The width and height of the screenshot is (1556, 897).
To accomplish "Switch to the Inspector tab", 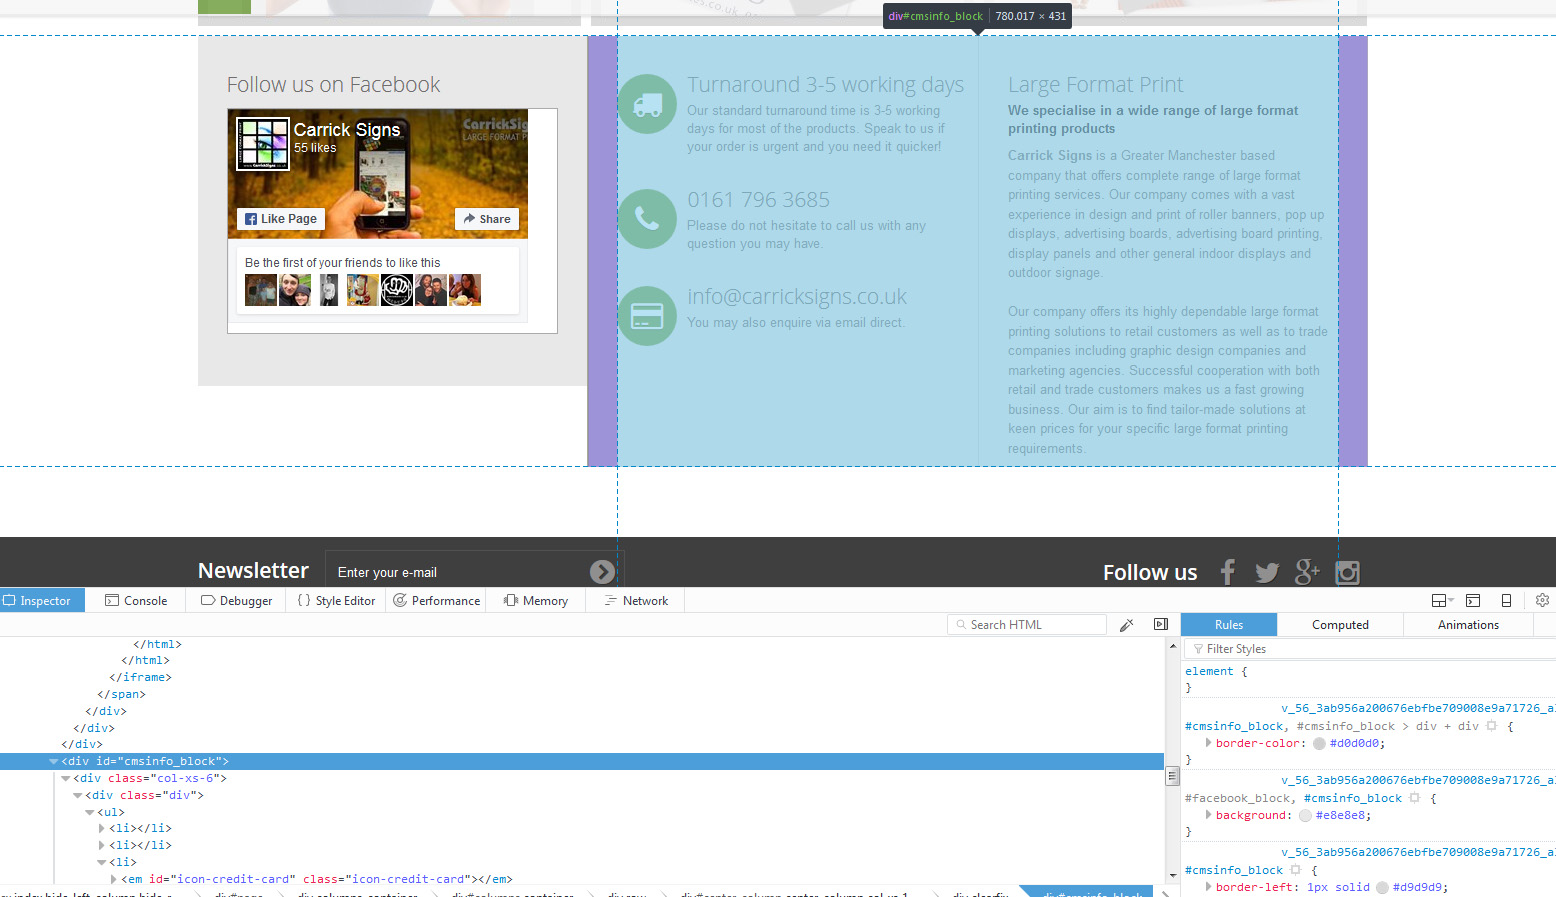I will [42, 600].
